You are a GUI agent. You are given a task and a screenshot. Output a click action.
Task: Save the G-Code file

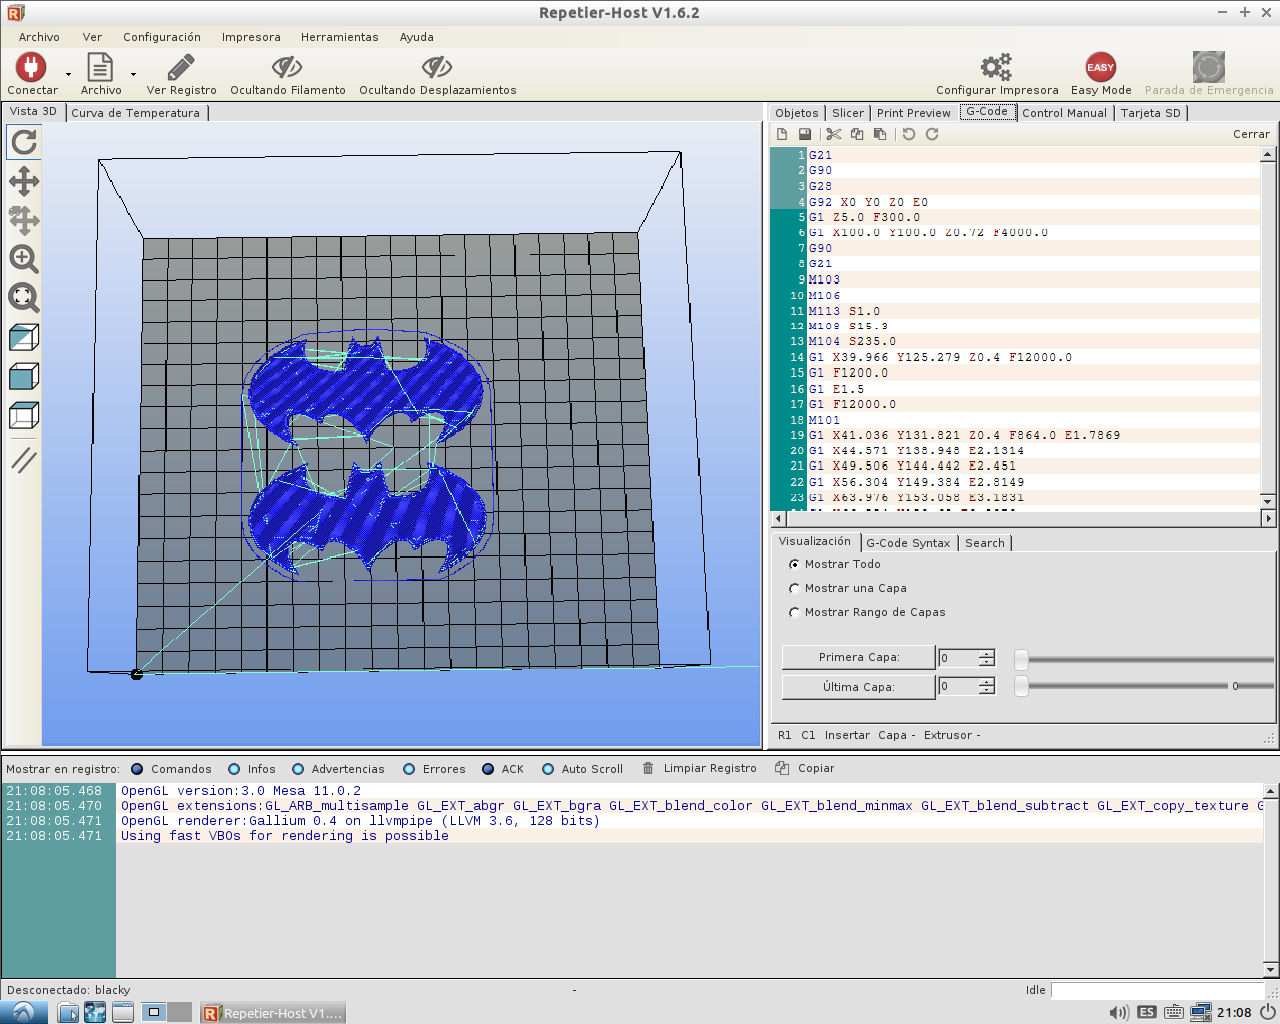tap(805, 134)
